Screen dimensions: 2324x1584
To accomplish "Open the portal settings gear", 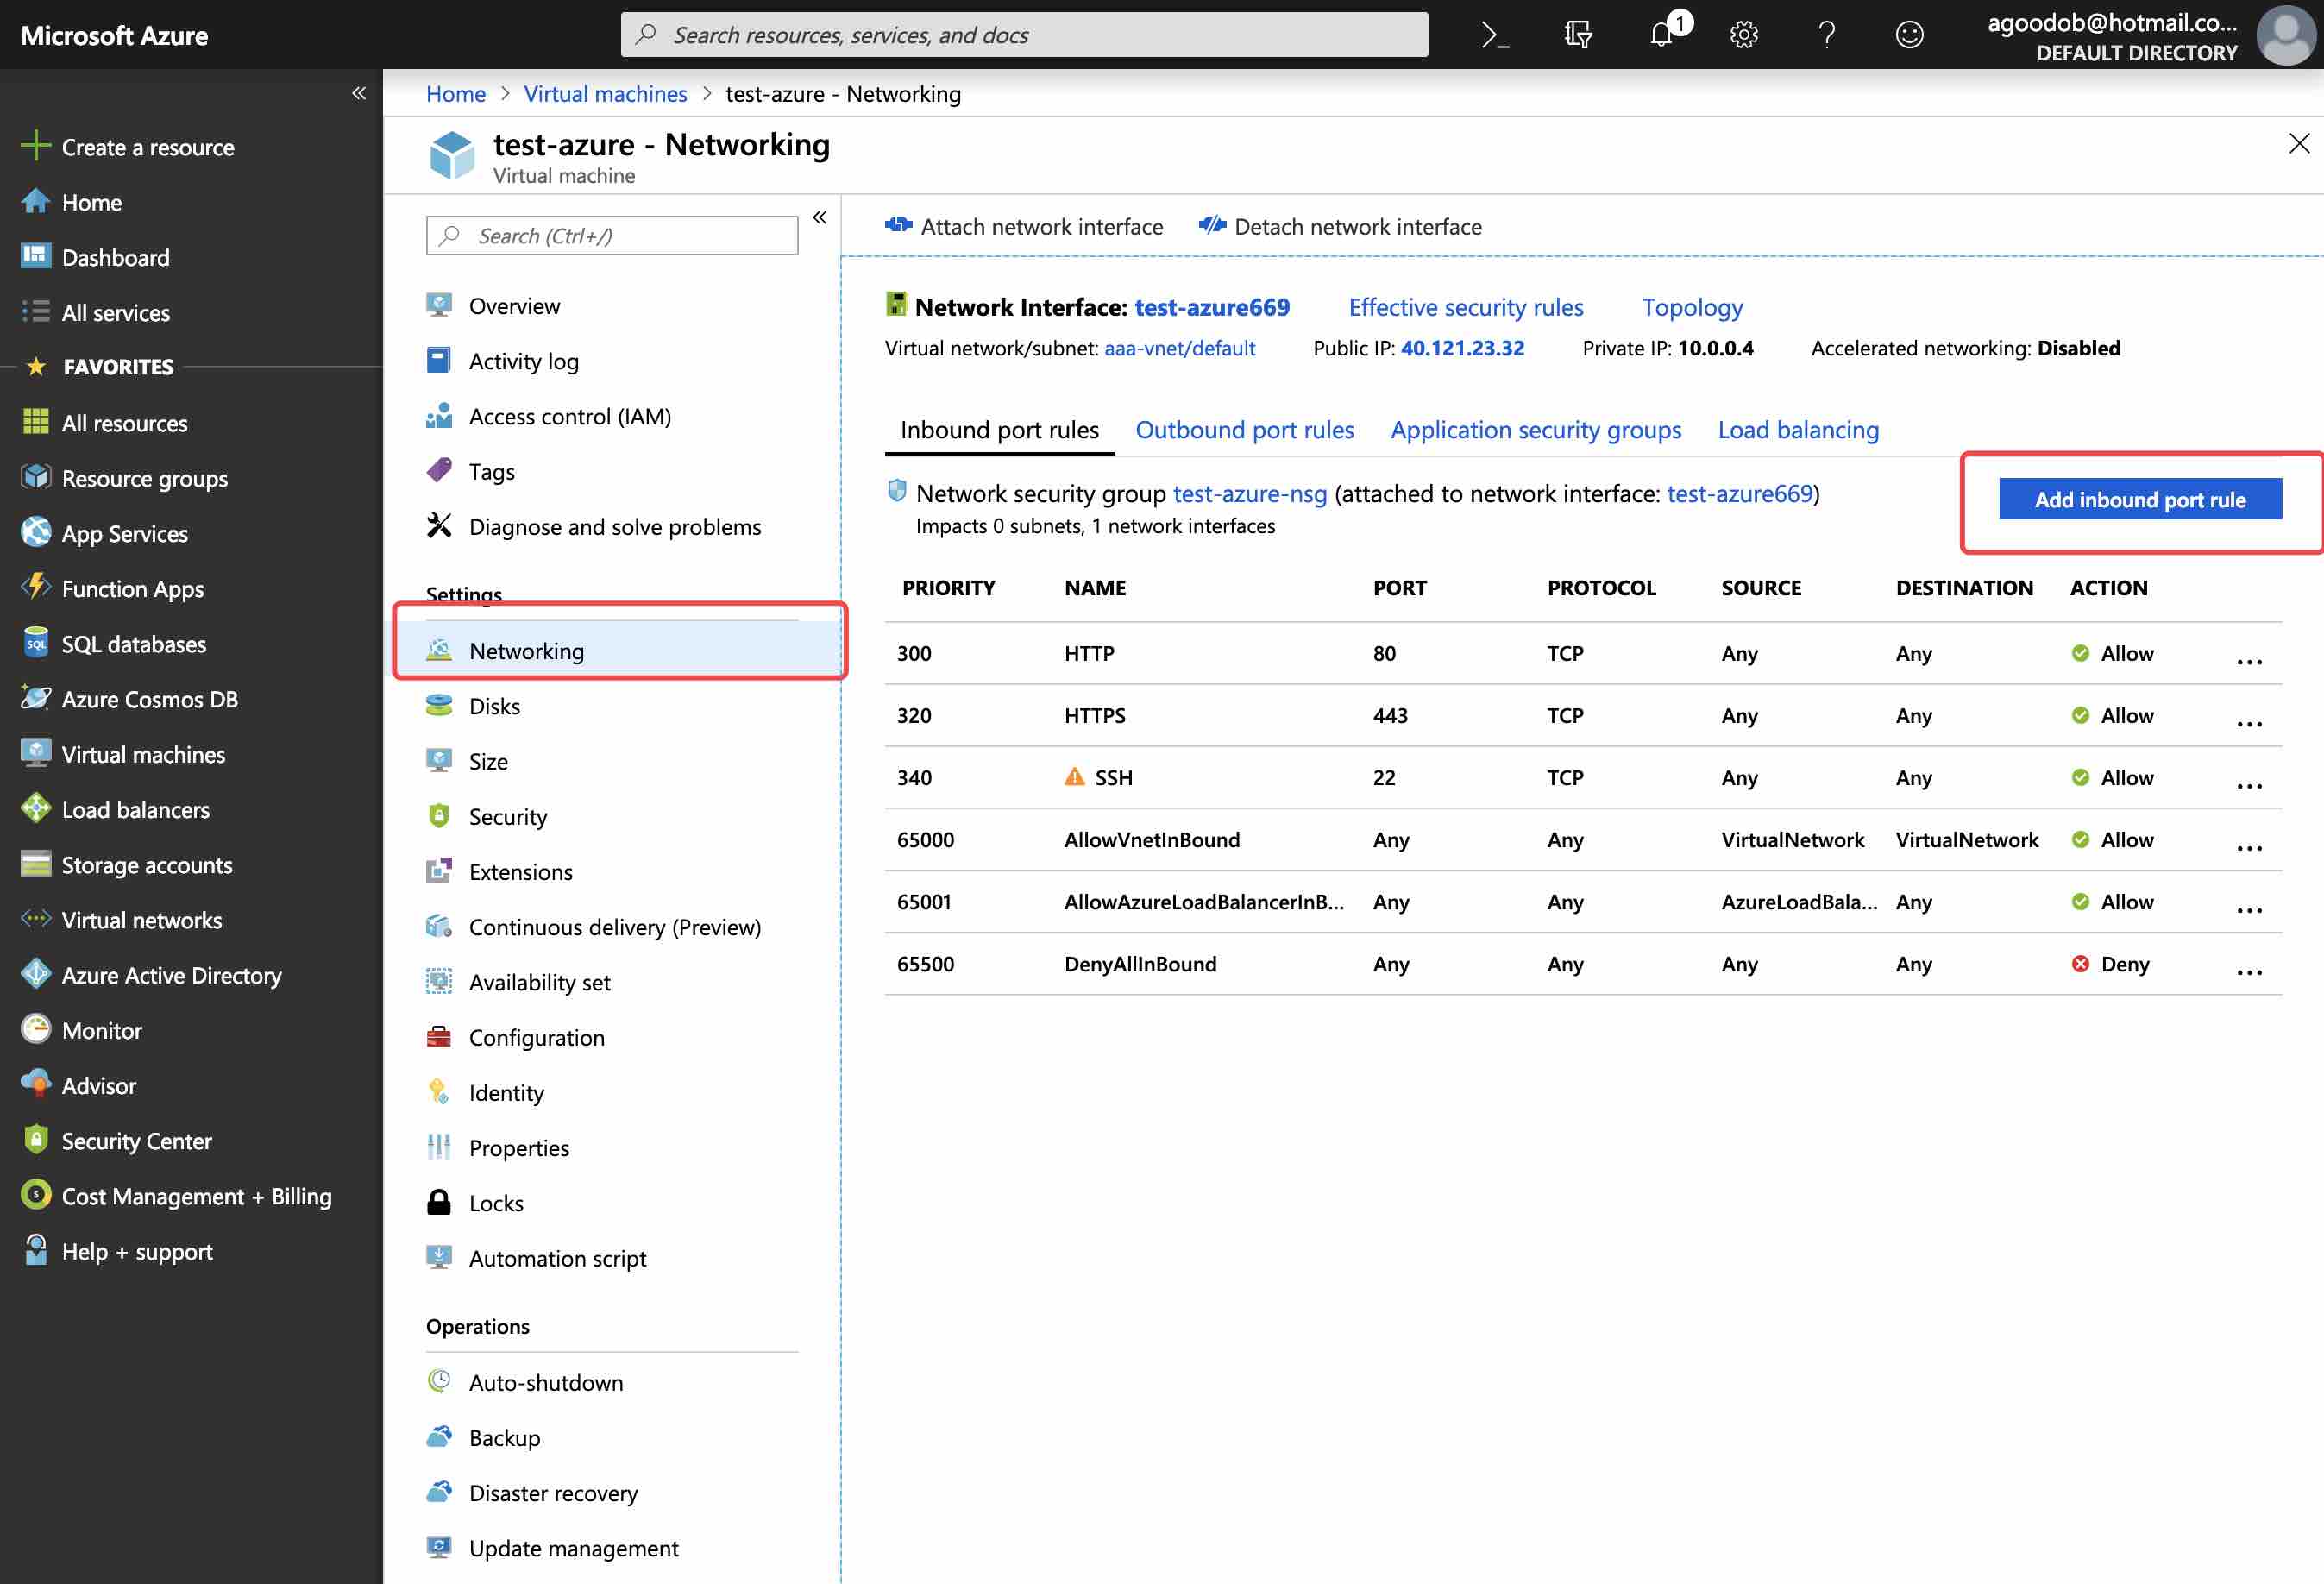I will [x=1744, y=35].
